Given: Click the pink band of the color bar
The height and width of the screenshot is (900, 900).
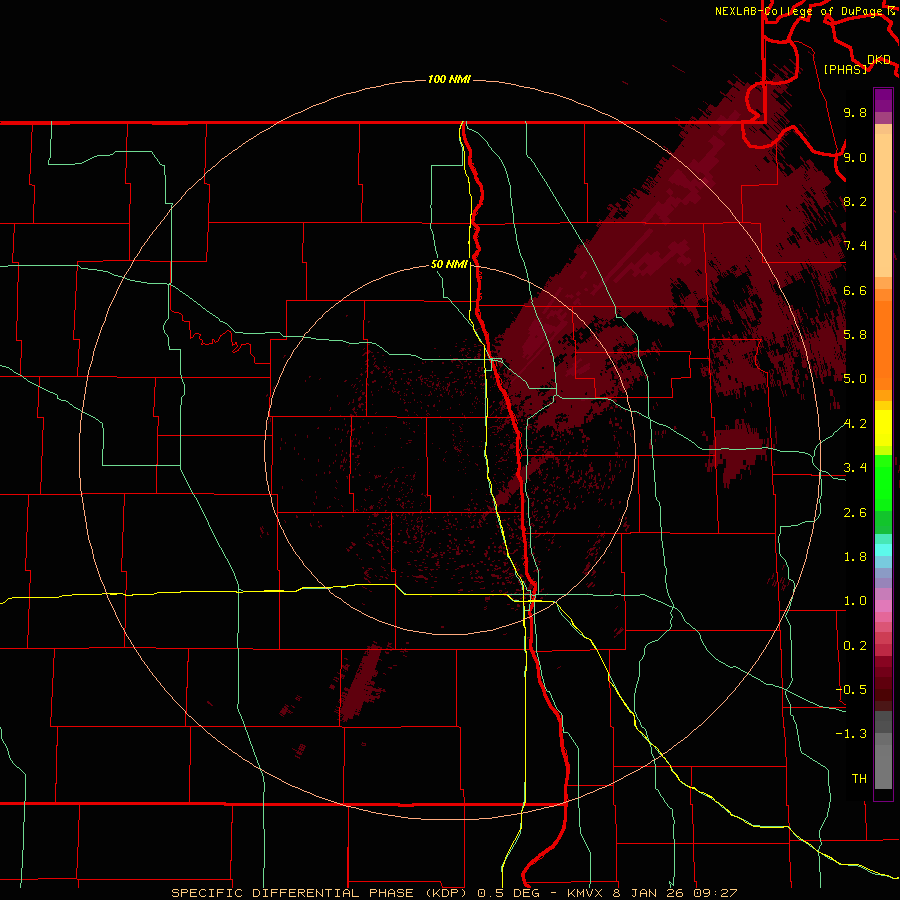Looking at the screenshot, I should [x=883, y=606].
